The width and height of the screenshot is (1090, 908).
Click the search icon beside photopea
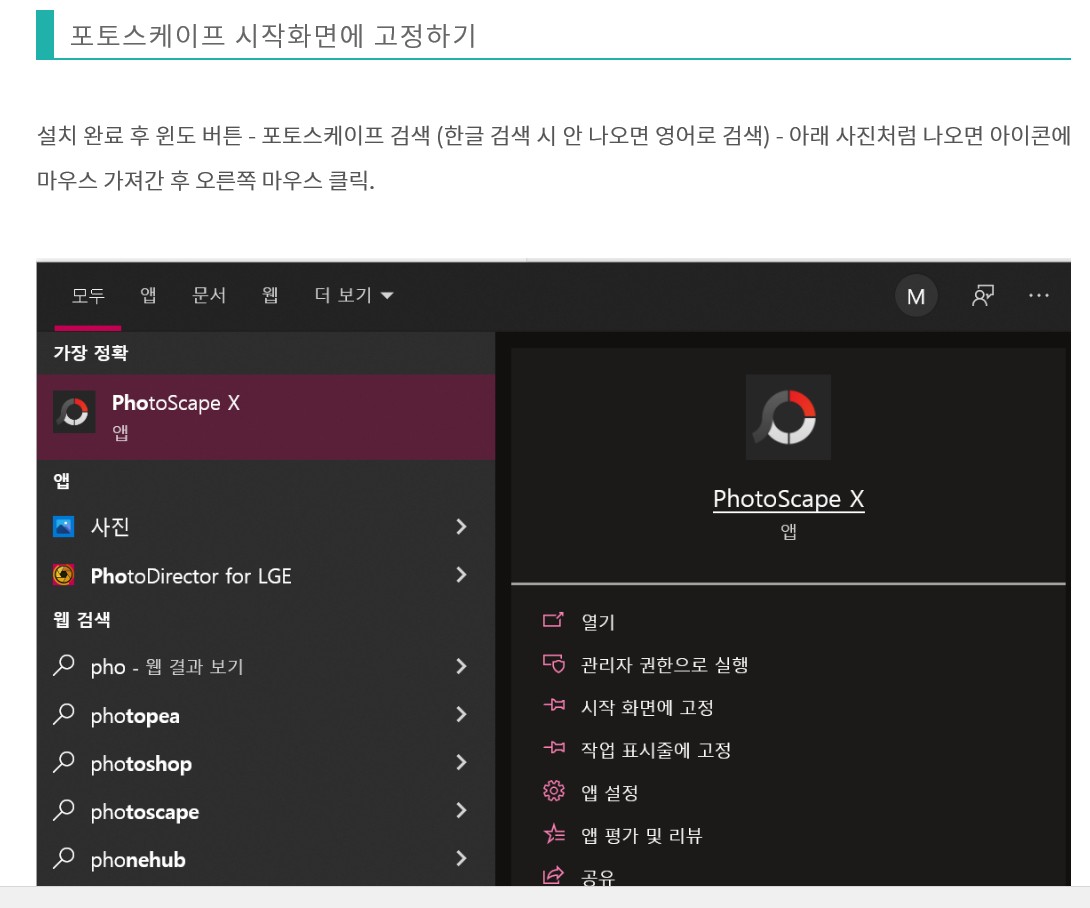click(x=63, y=714)
